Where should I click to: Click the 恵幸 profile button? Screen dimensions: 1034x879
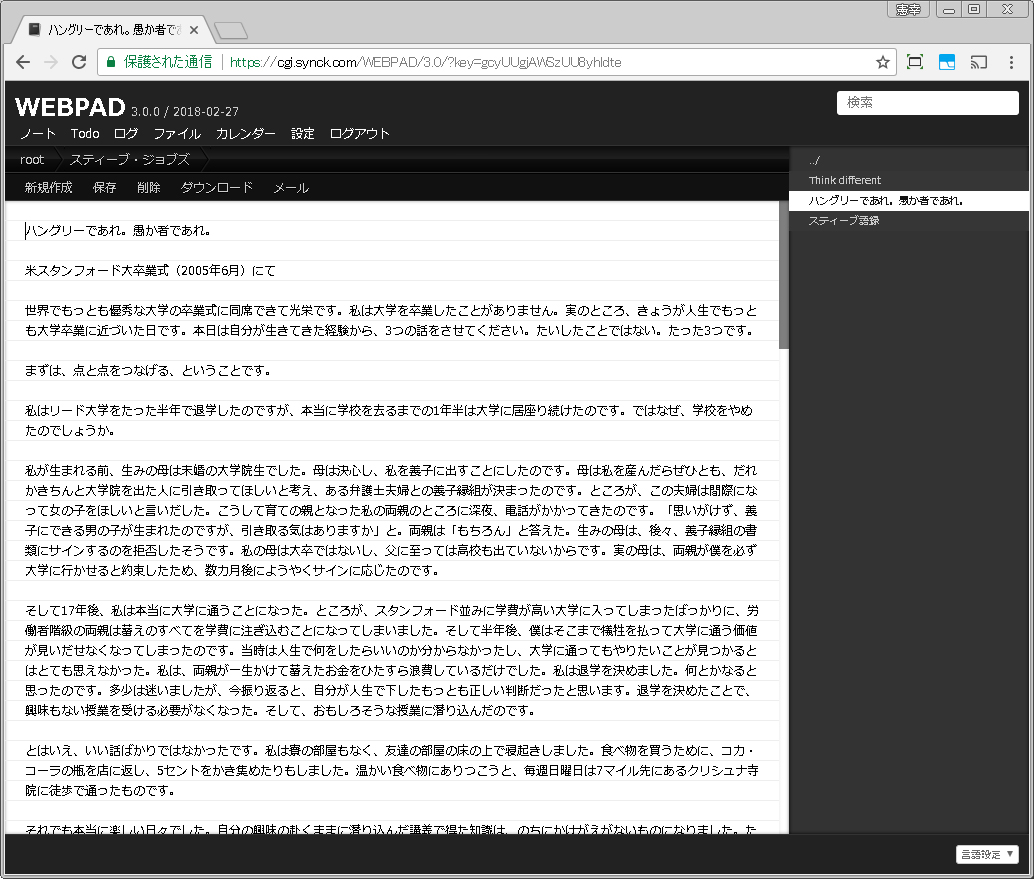(x=908, y=9)
